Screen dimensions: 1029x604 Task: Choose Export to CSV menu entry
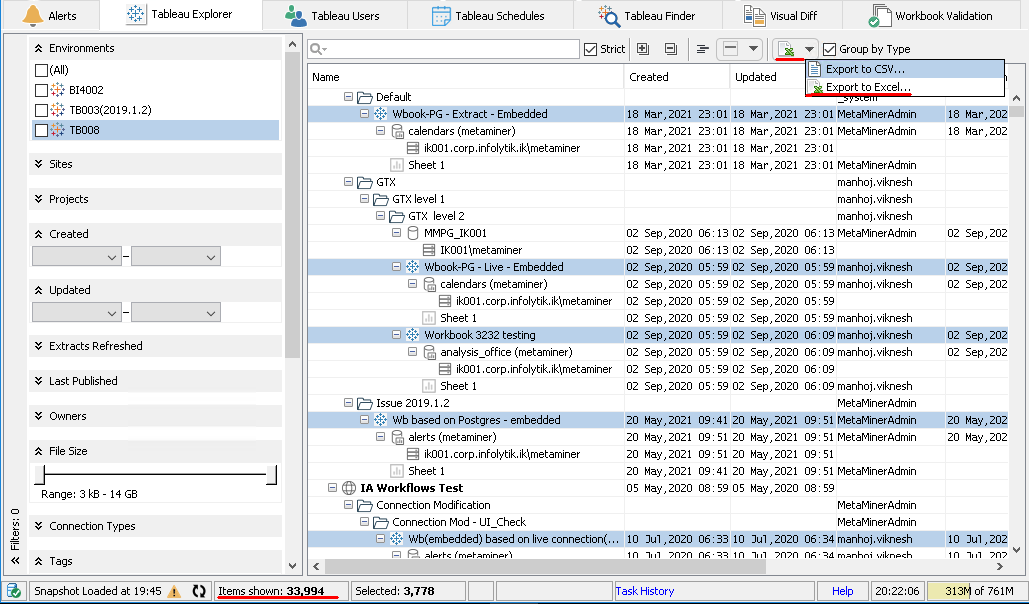click(x=905, y=69)
